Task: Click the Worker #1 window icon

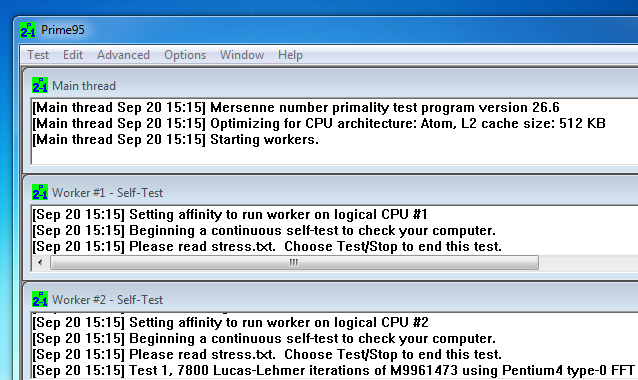Action: click(40, 192)
